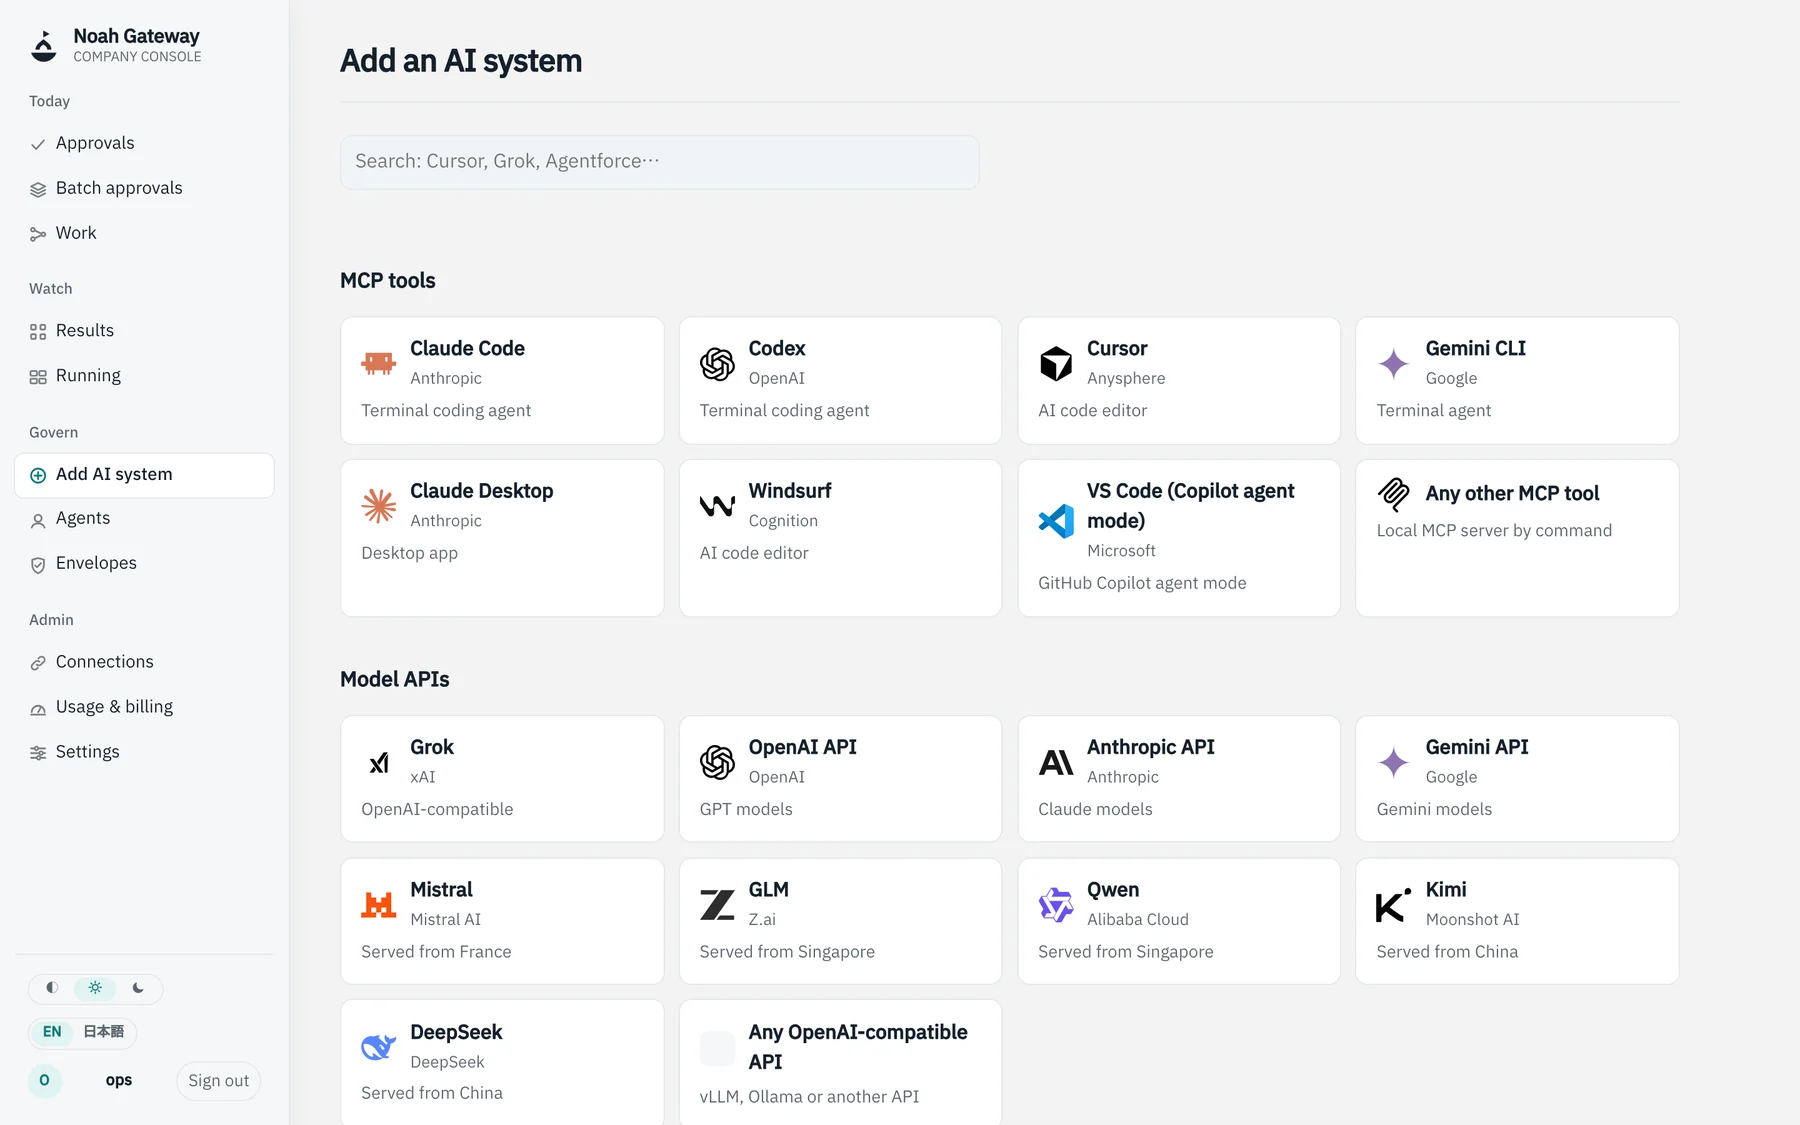Click the DeepSeek whale icon

click(379, 1047)
